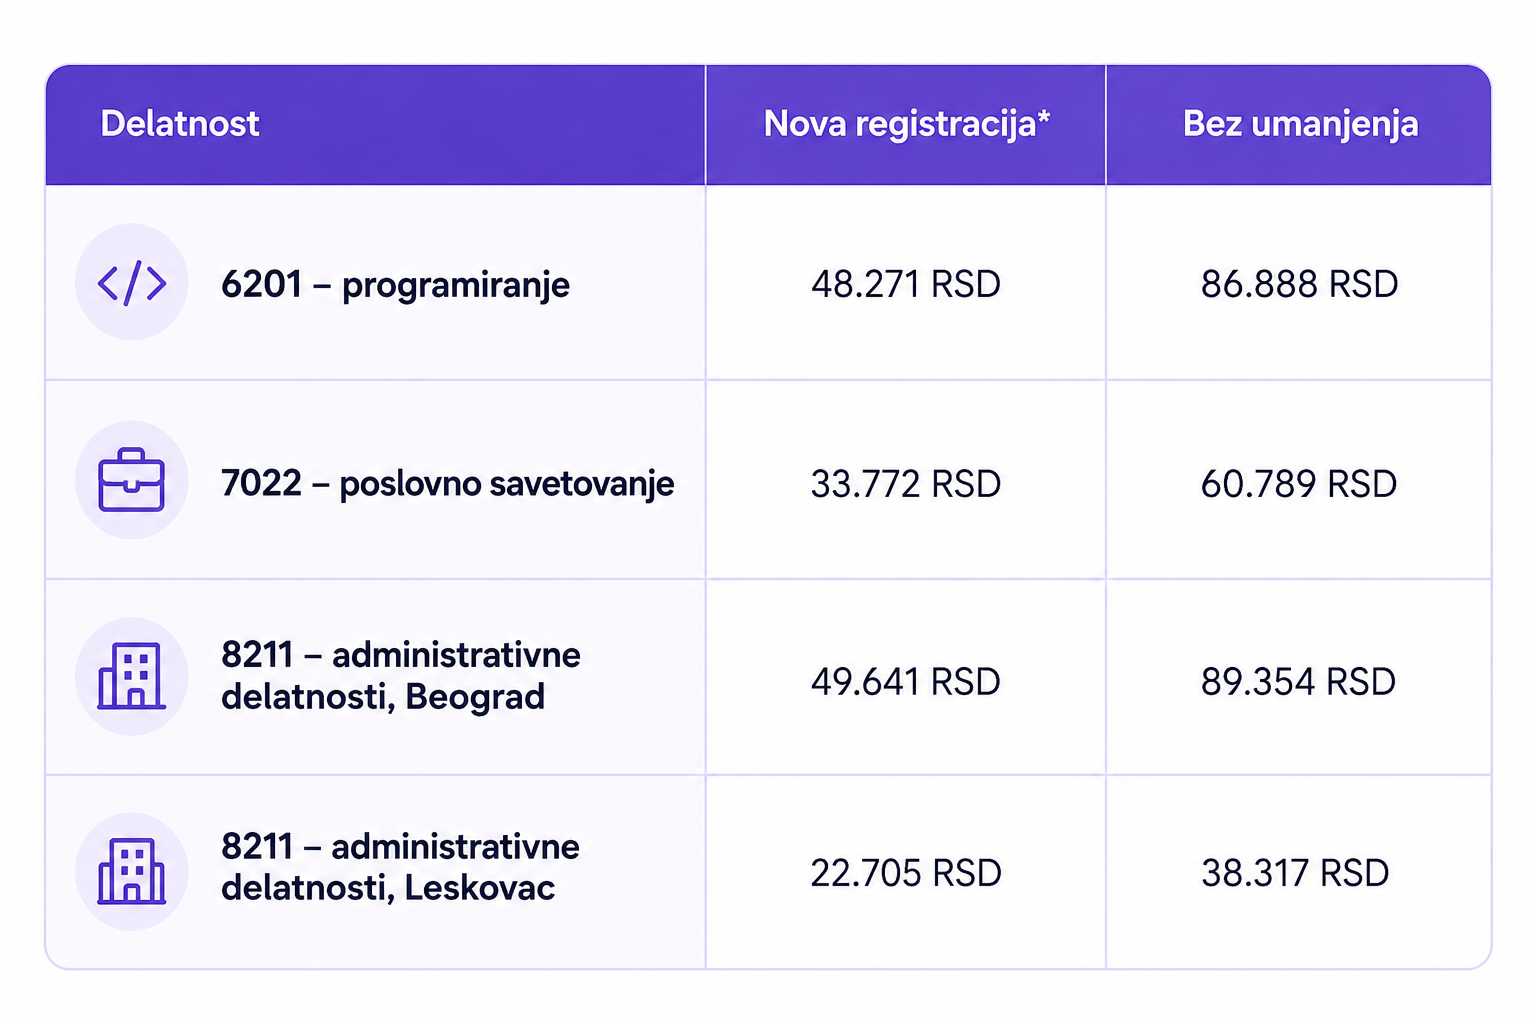The width and height of the screenshot is (1536, 1024).
Task: Click the 8211 administrativne delatnosti, Leskovac label
Action: point(400,867)
